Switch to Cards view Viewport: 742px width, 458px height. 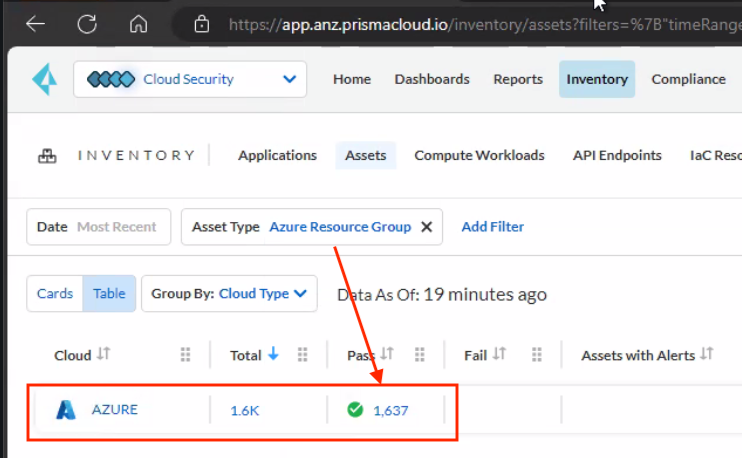click(x=55, y=294)
